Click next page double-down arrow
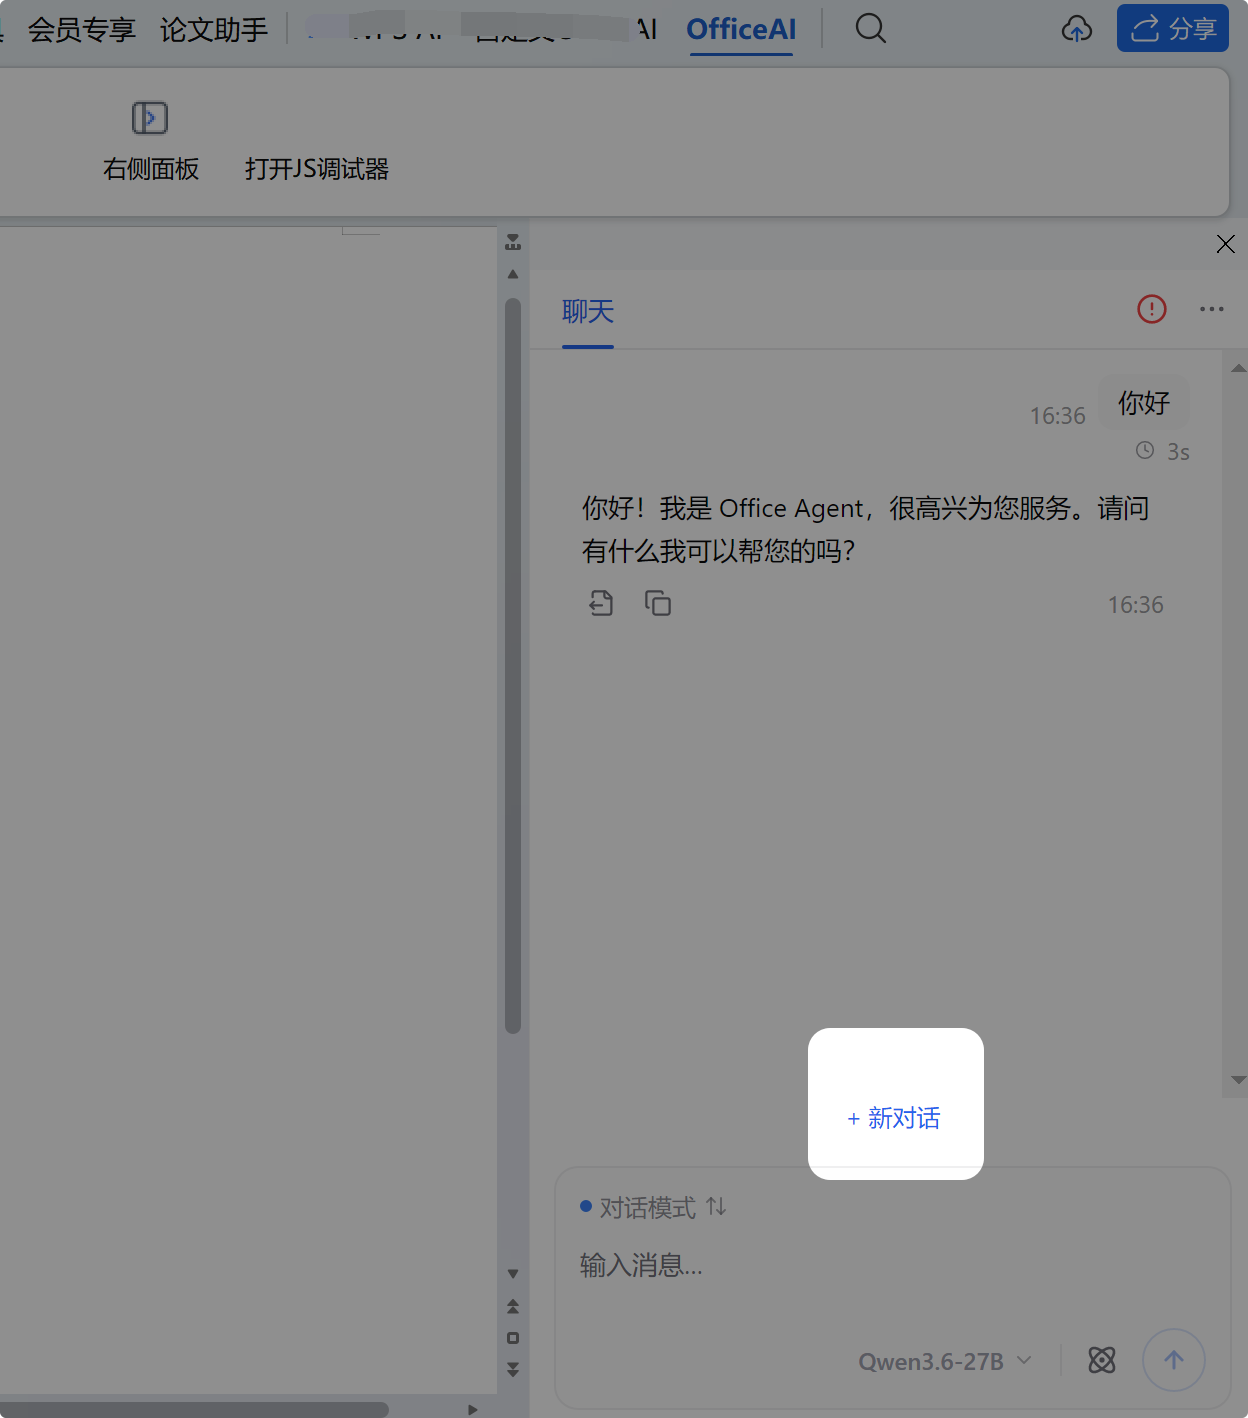The width and height of the screenshot is (1248, 1418). coord(513,1370)
